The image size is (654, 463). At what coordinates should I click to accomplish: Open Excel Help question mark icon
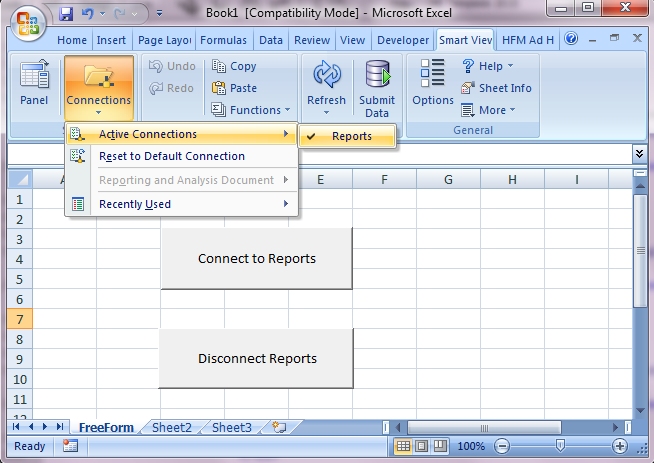pos(571,39)
